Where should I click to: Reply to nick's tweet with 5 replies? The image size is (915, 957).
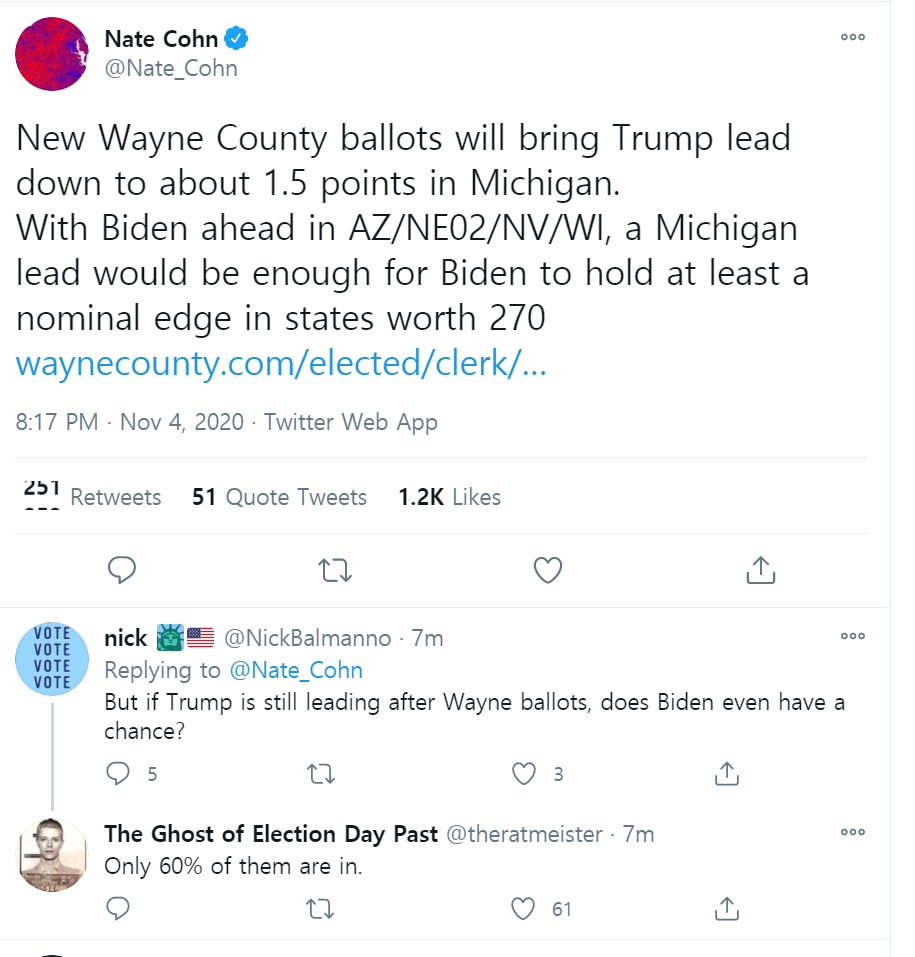coord(119,773)
